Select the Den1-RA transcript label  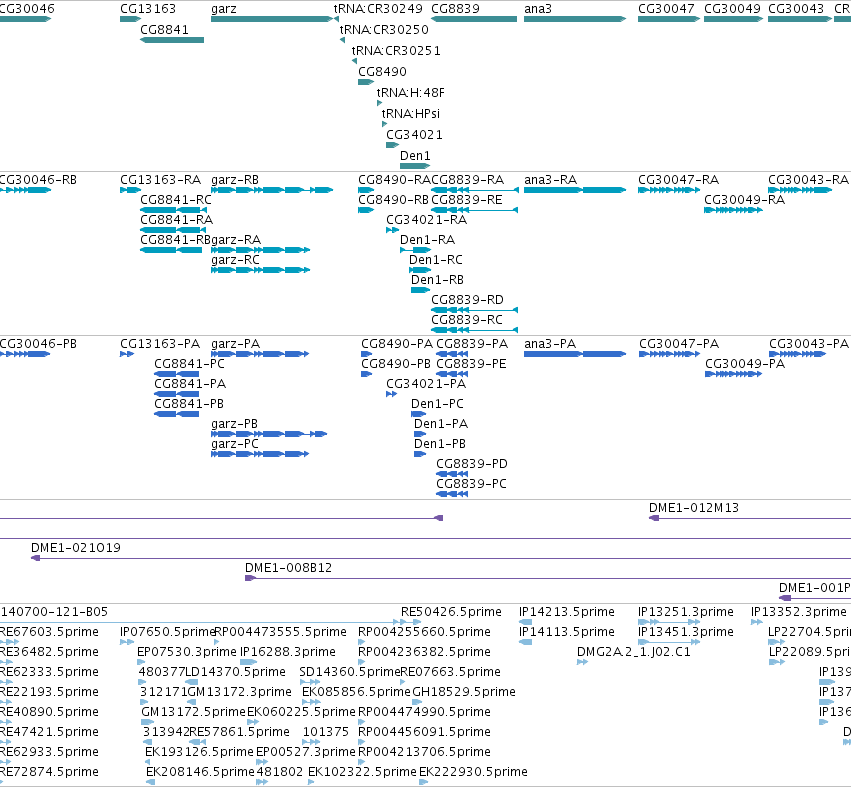point(428,240)
